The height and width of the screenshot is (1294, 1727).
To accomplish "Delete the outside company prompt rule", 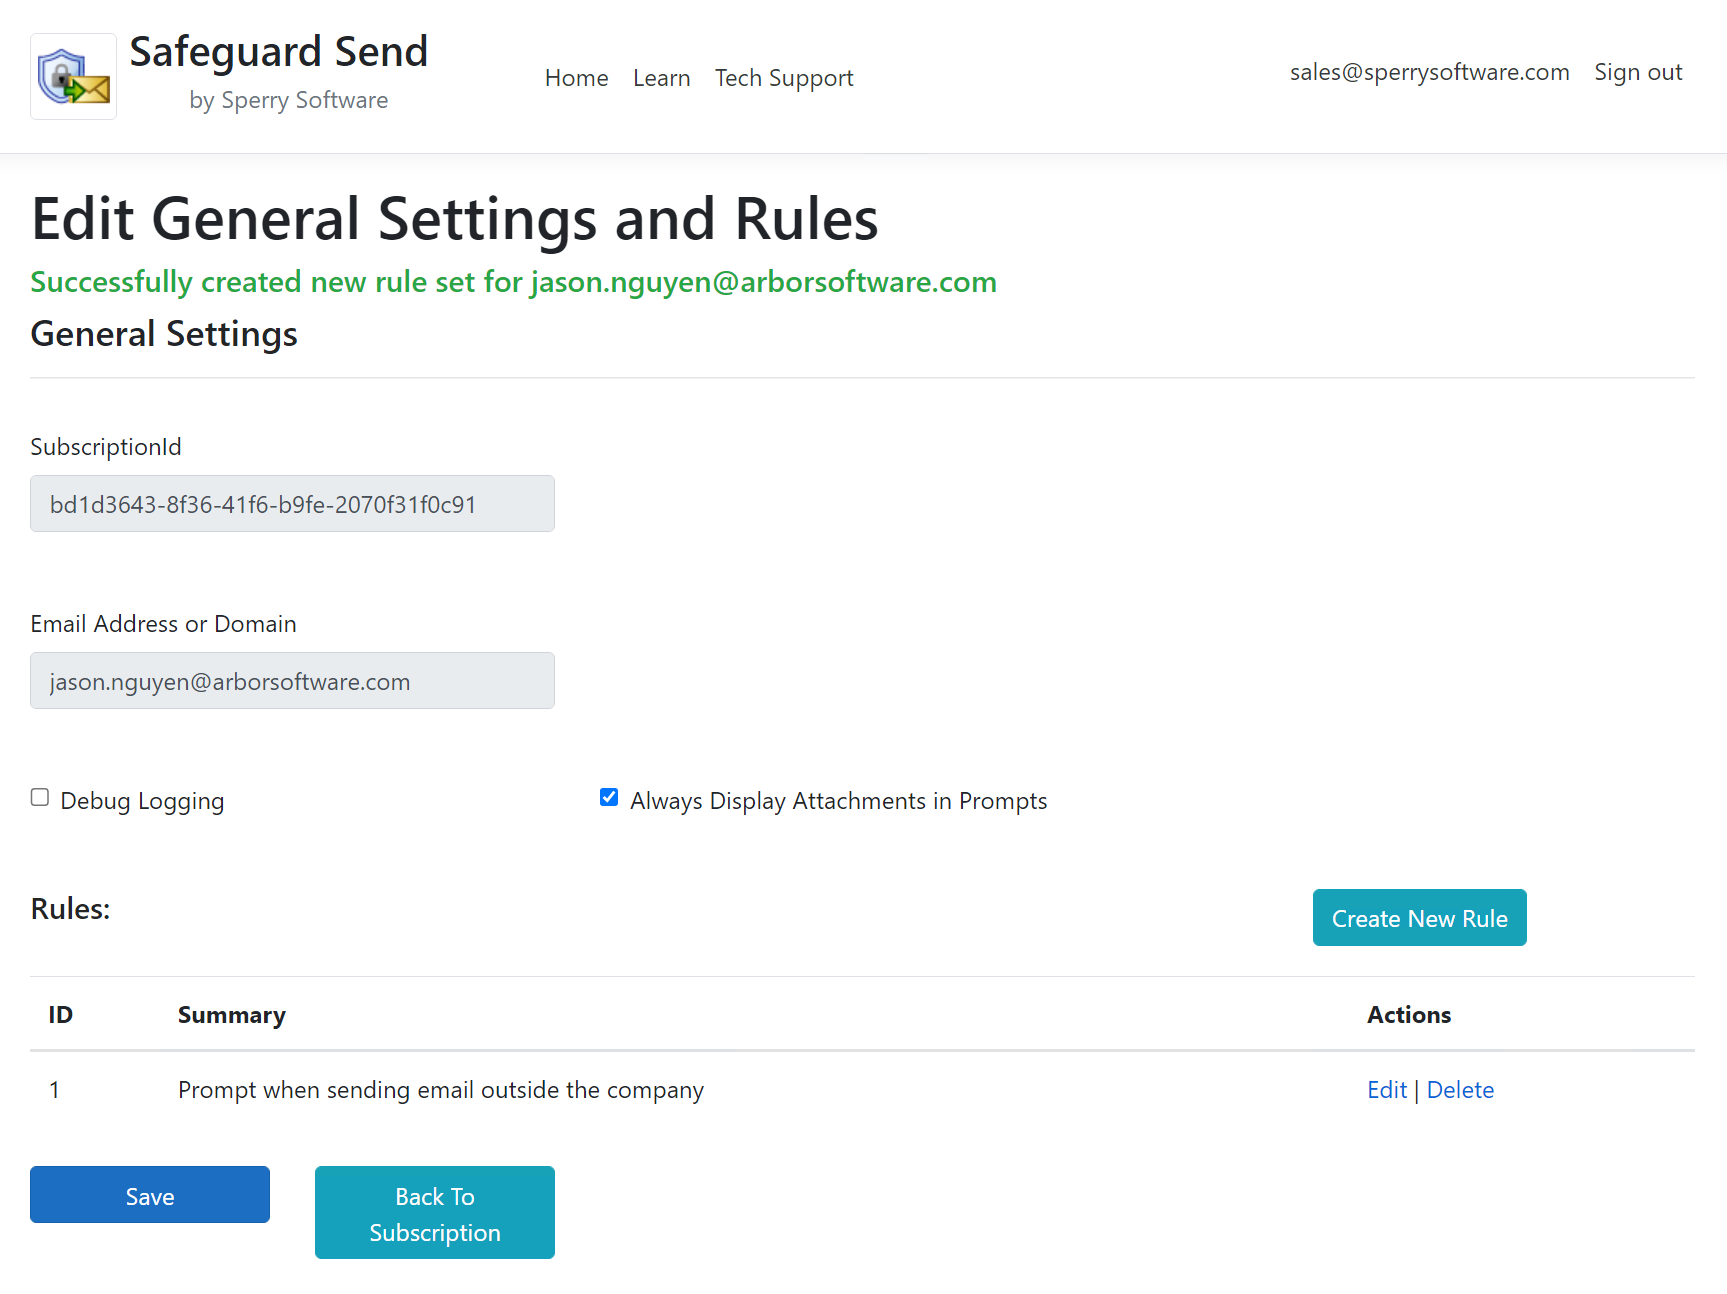I will [x=1460, y=1090].
